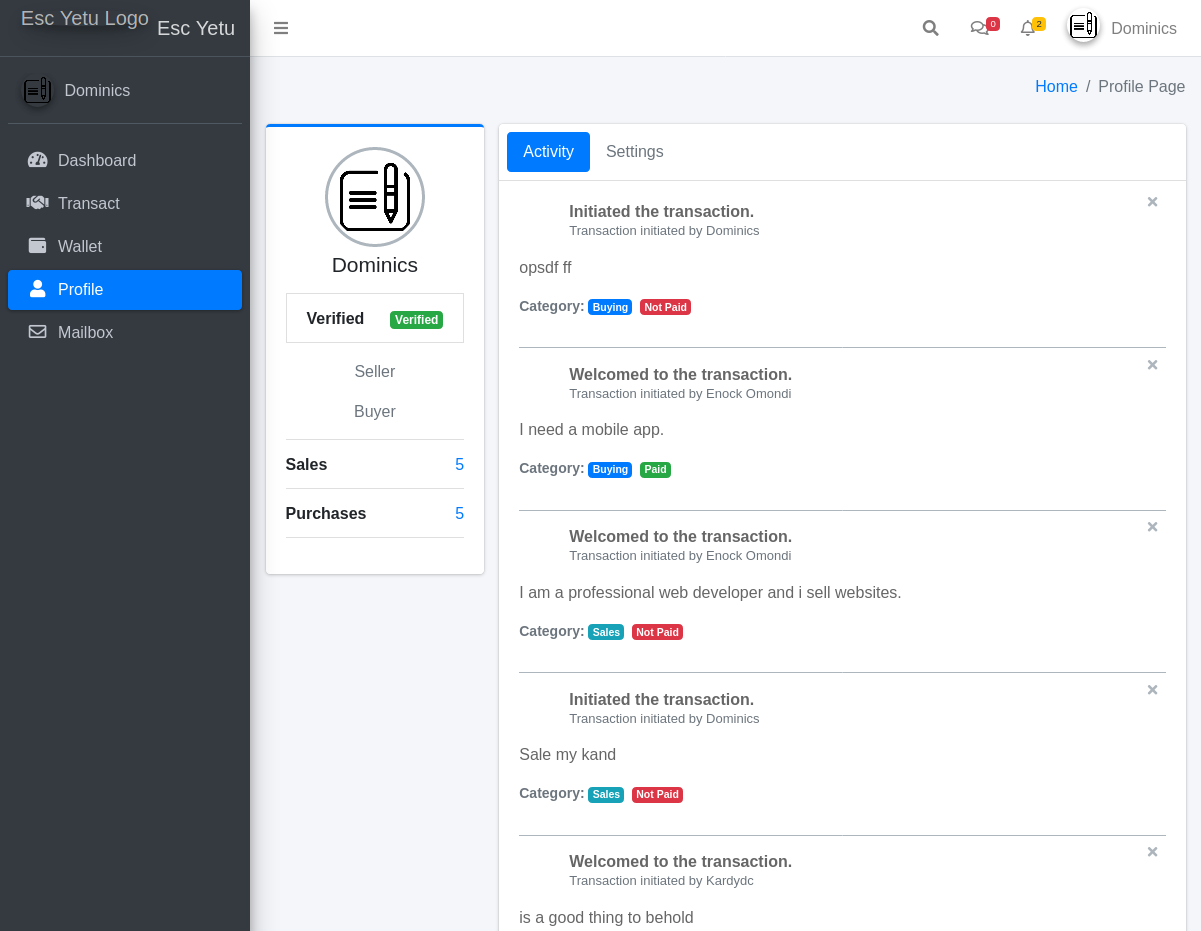Open messages via the chat bubbles icon
This screenshot has width=1201, height=931.
(x=980, y=28)
